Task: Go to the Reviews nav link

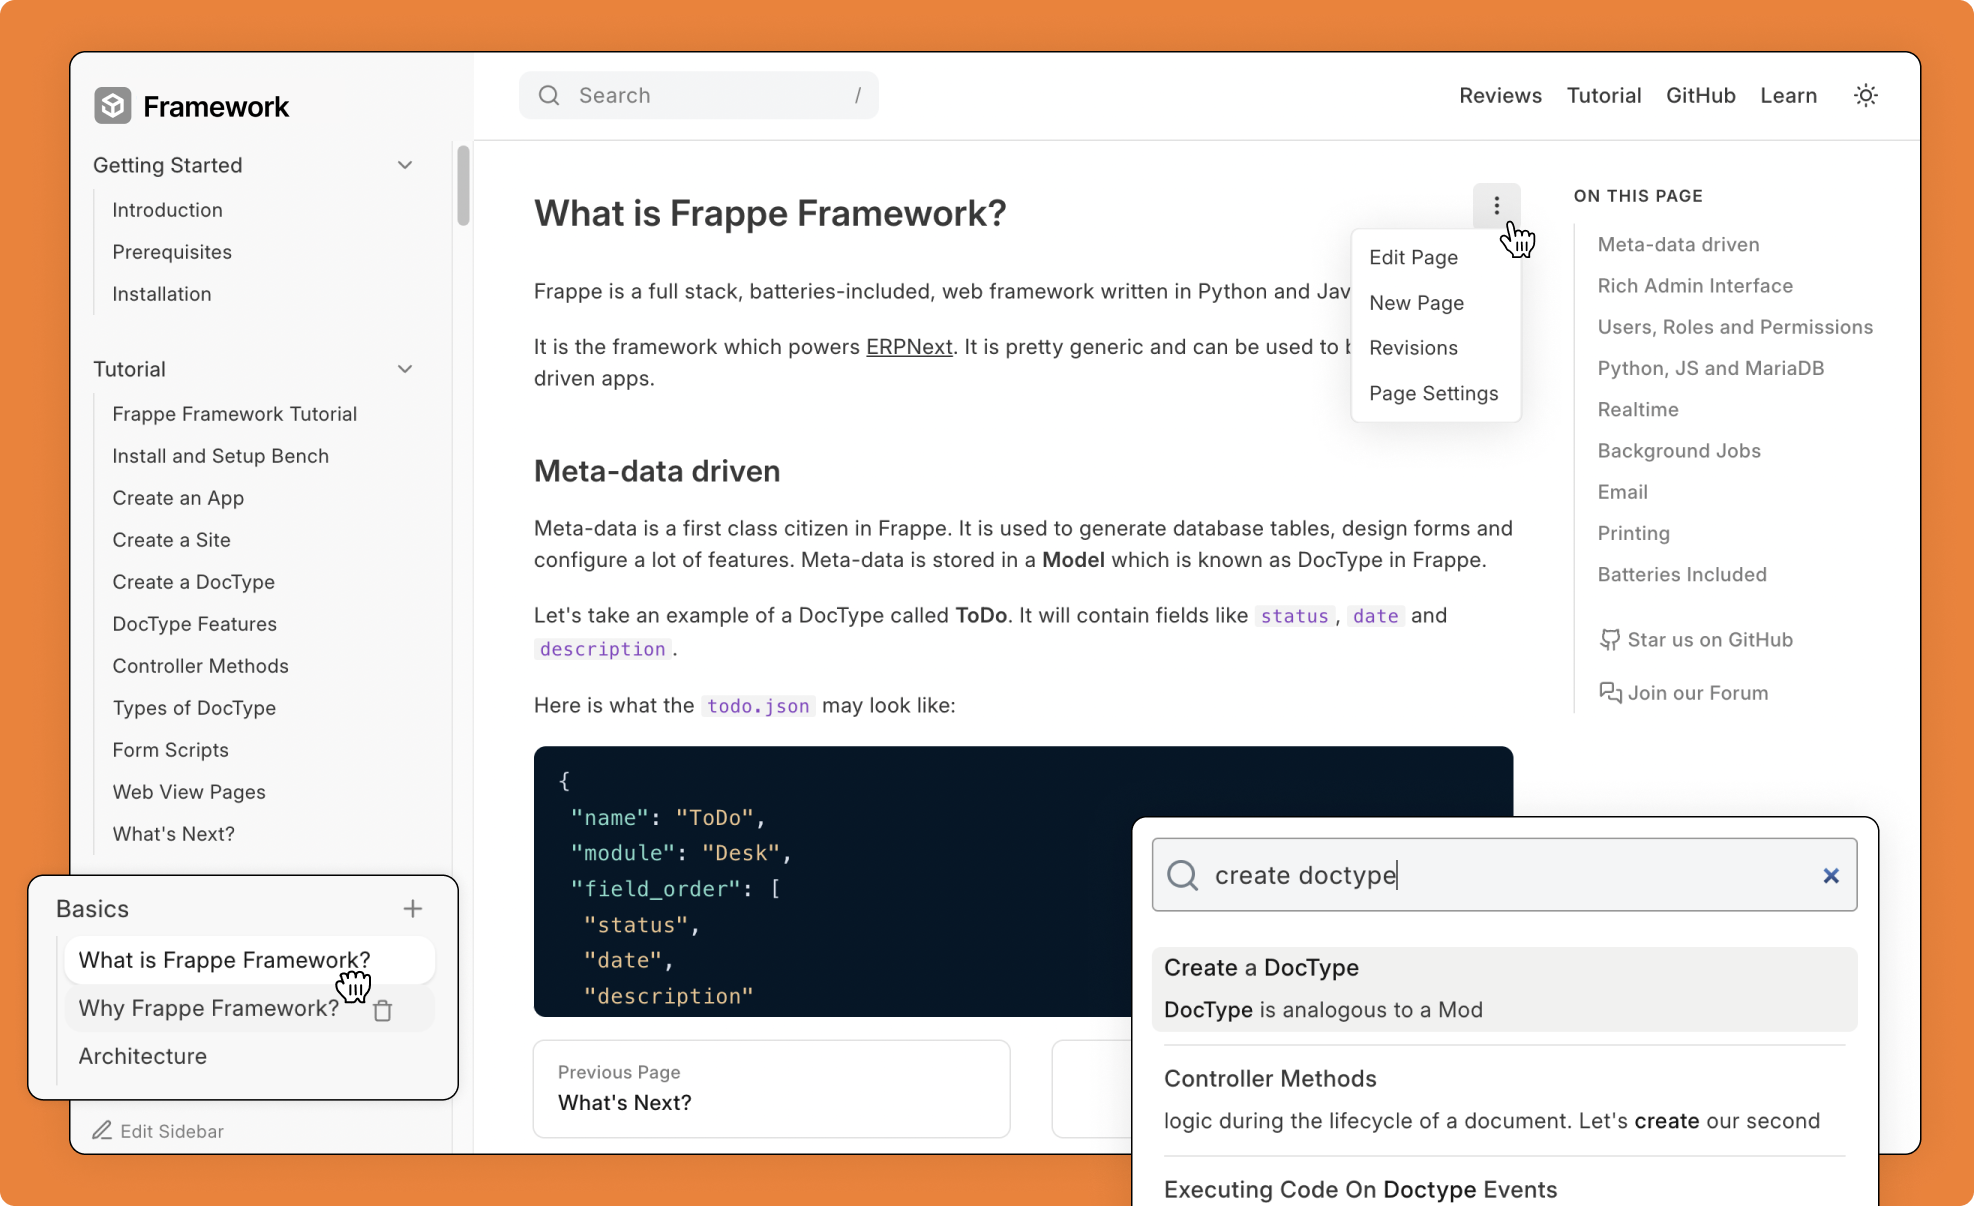Action: pos(1499,95)
